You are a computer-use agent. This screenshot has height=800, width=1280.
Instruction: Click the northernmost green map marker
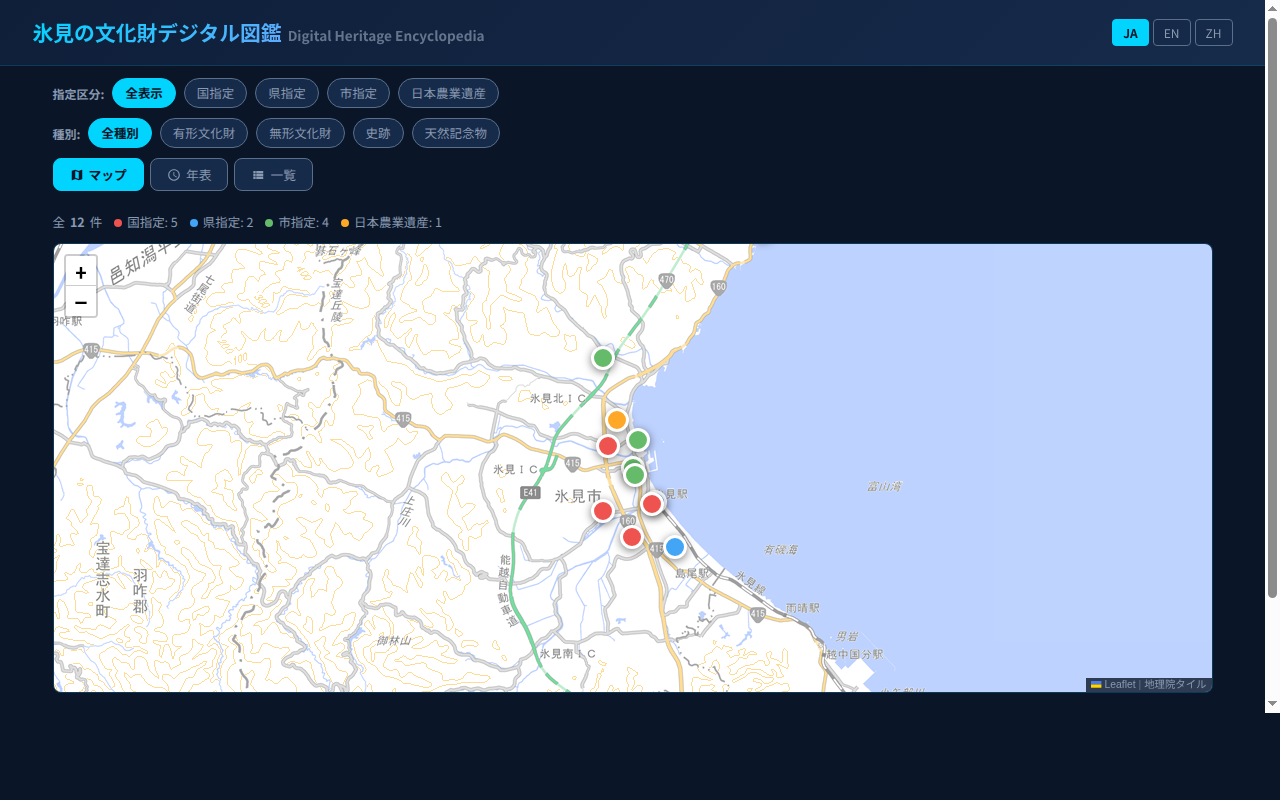point(603,358)
